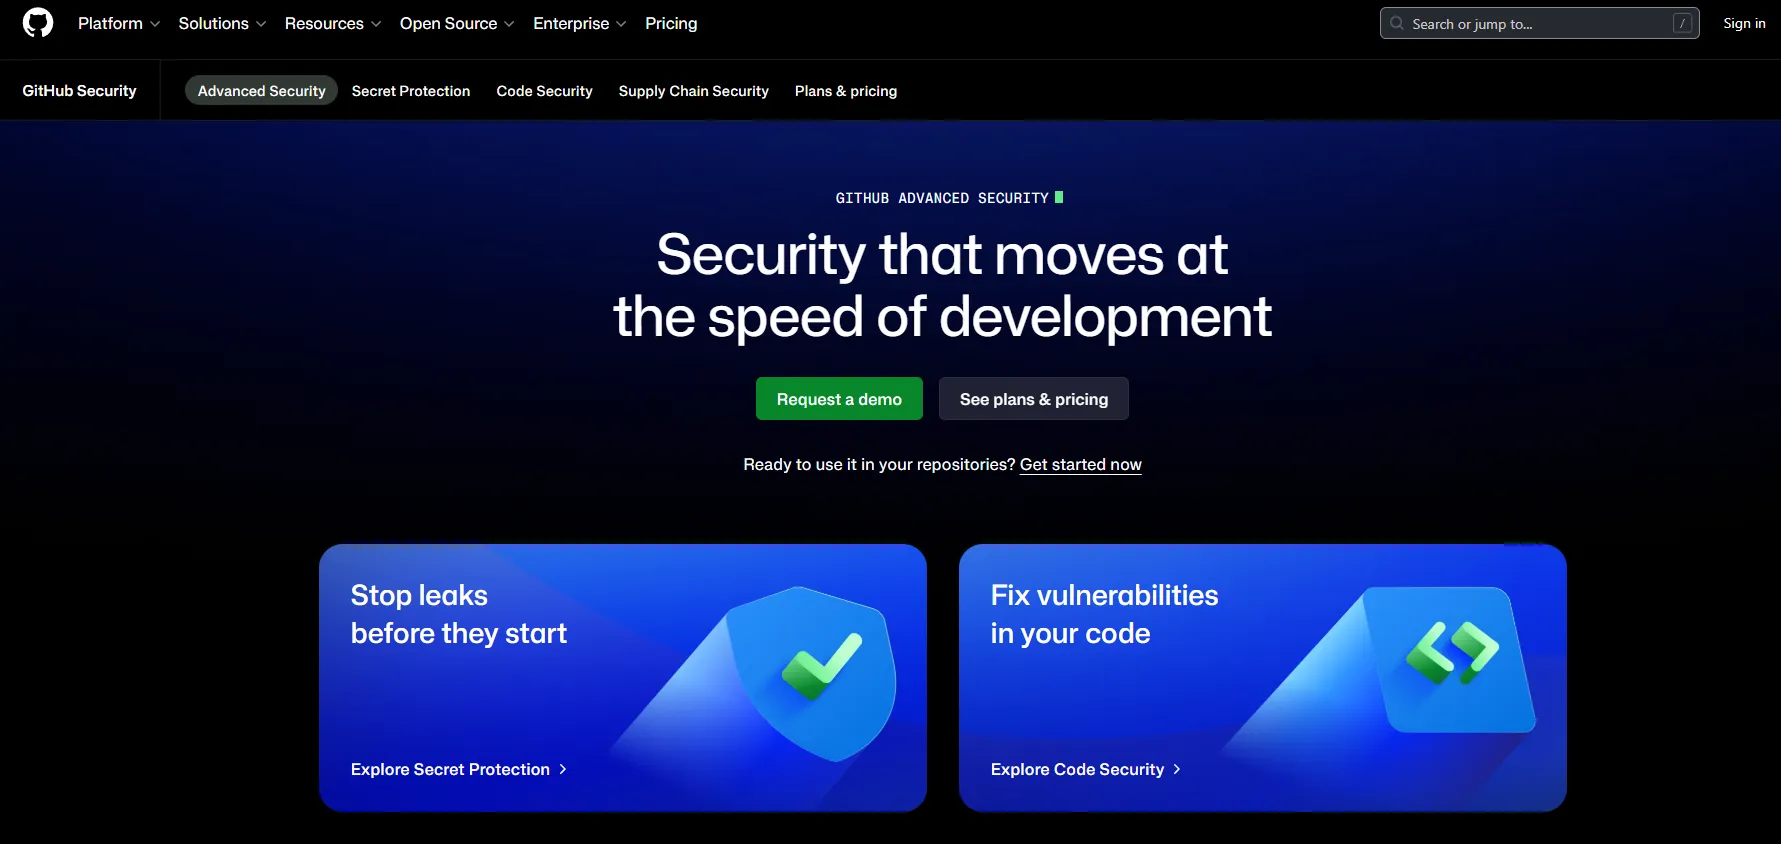
Task: Focus the Search or jump to field
Action: 1539,23
